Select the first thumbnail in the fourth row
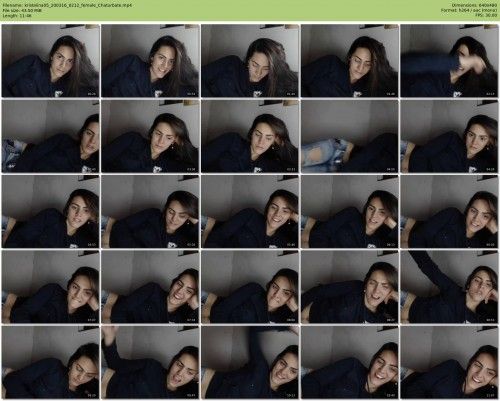Screen dimensions: 500x401 click(x=50, y=287)
